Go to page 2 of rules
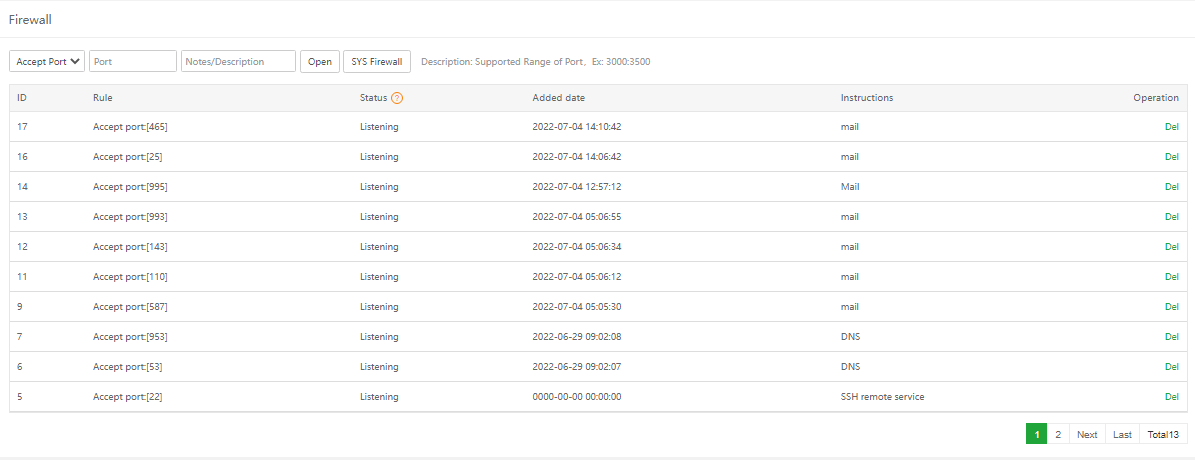 click(x=1058, y=434)
